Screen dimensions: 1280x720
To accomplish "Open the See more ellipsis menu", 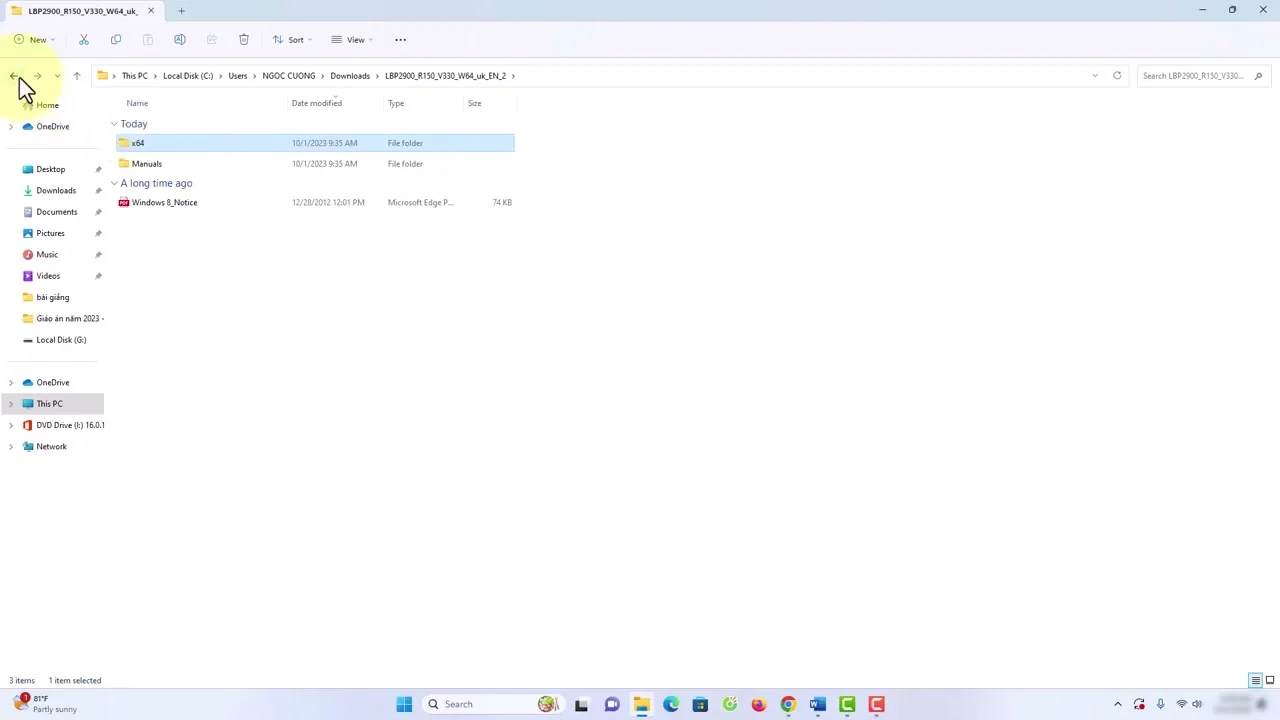I will click(x=400, y=40).
